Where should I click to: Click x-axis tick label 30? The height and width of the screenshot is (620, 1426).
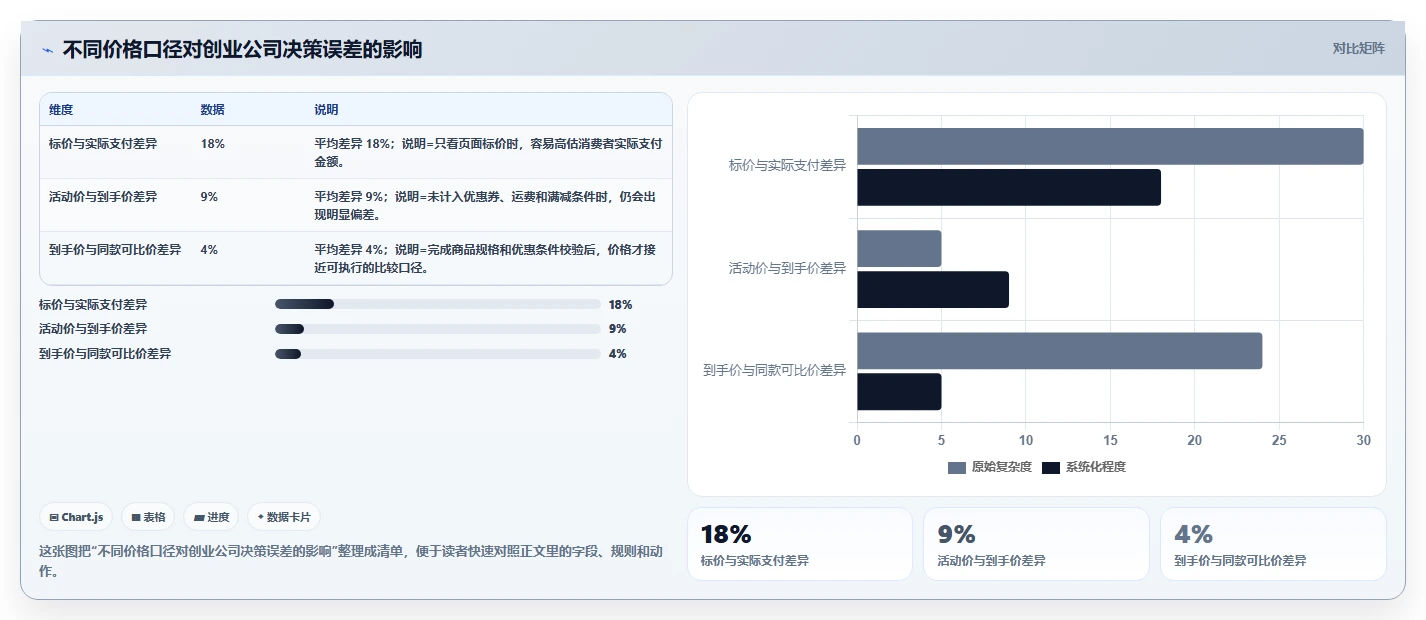point(1363,440)
